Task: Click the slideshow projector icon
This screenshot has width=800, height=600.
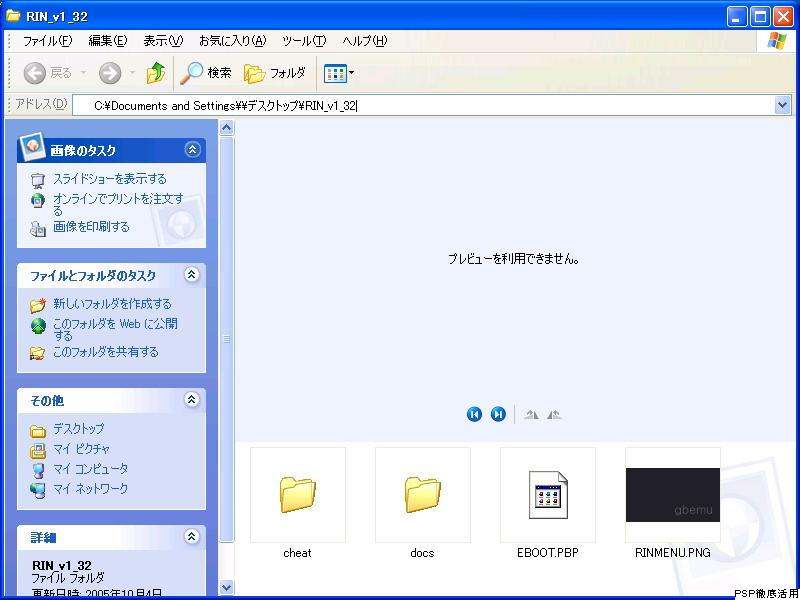Action: tap(38, 181)
